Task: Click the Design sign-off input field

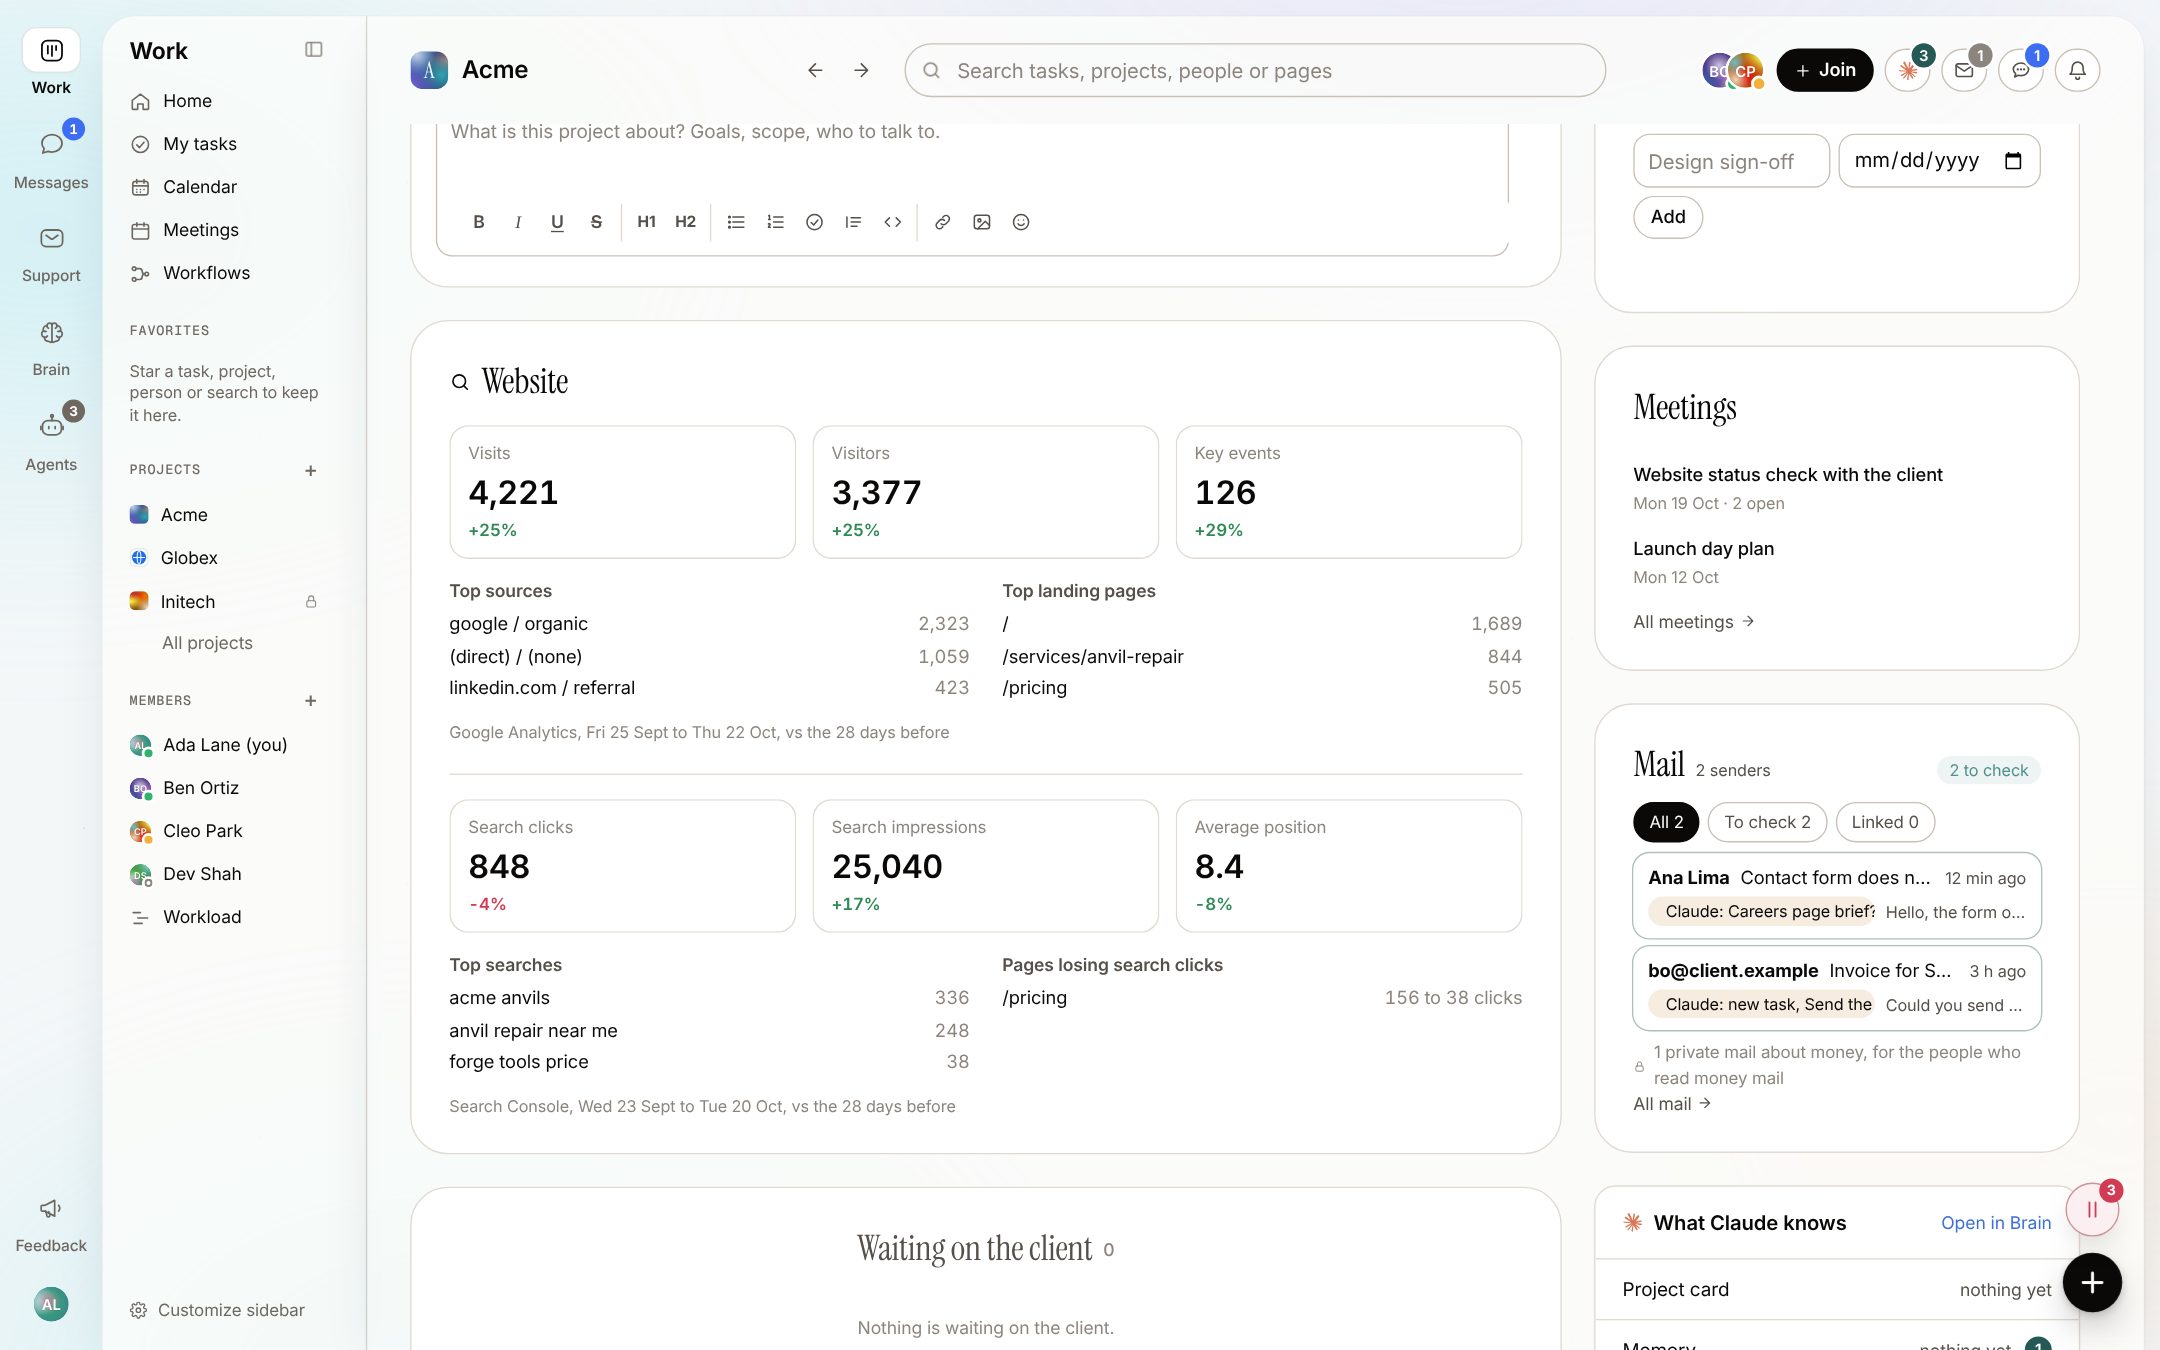Action: (x=1731, y=161)
